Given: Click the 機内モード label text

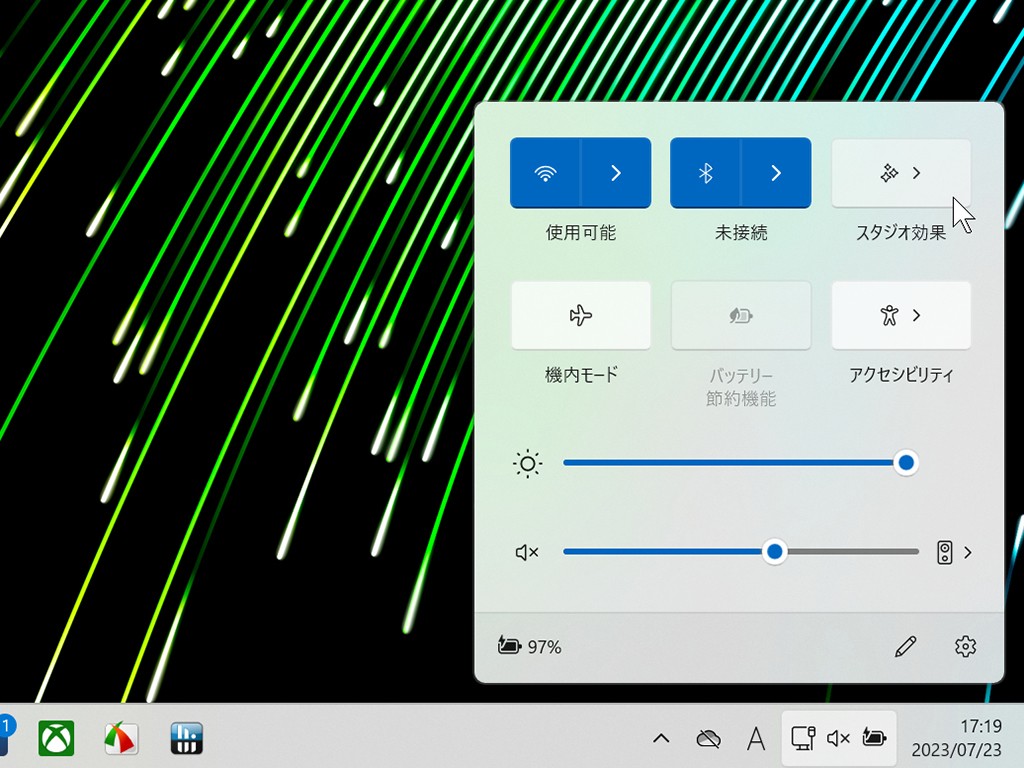Looking at the screenshot, I should (581, 375).
